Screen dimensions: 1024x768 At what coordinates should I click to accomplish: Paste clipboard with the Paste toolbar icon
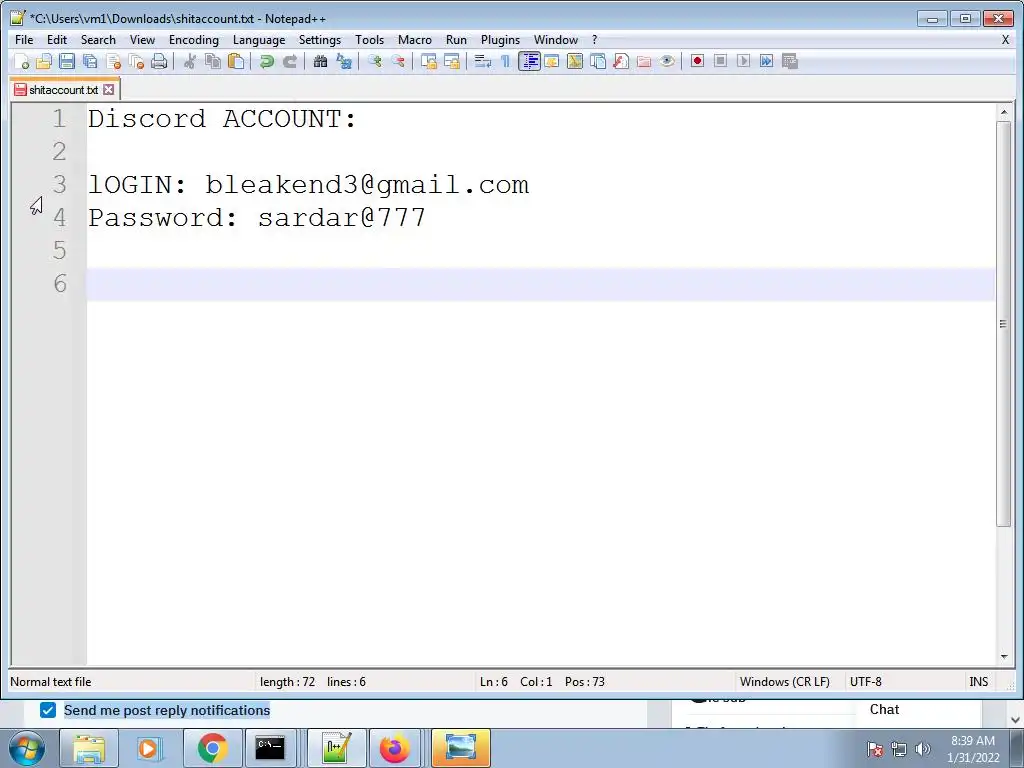pyautogui.click(x=236, y=61)
